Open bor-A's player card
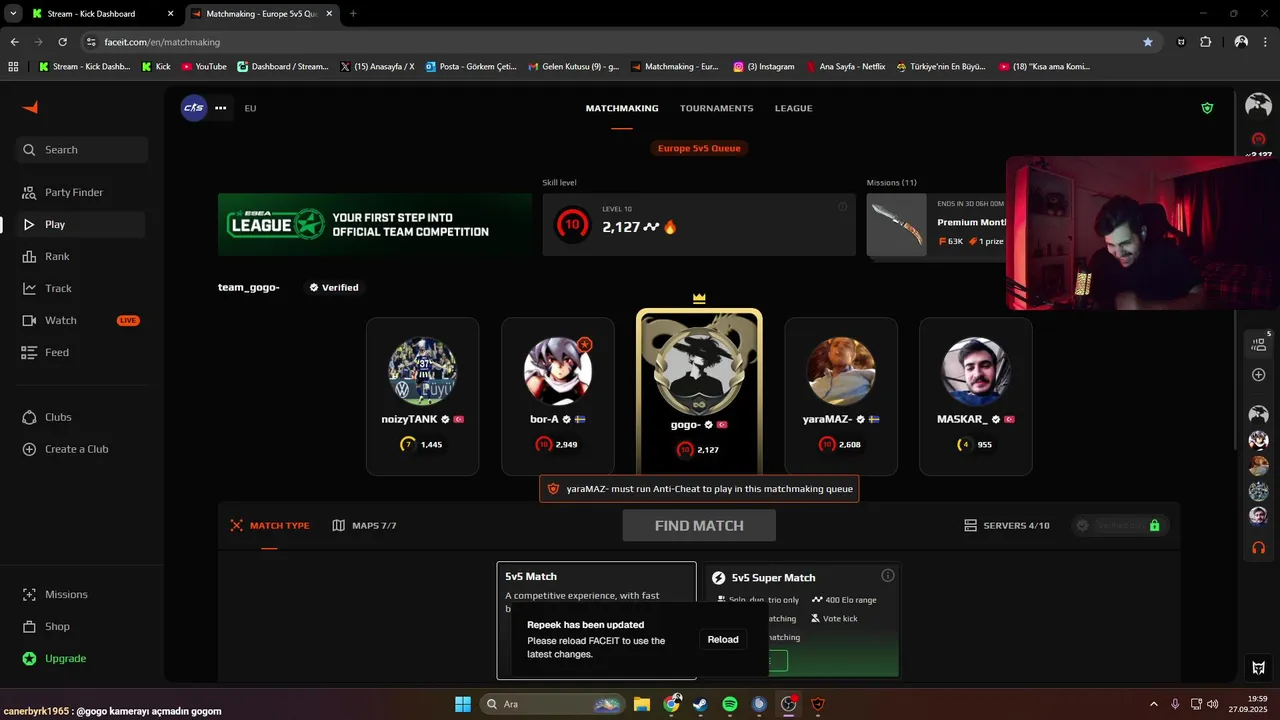Image resolution: width=1280 pixels, height=720 pixels. click(558, 396)
